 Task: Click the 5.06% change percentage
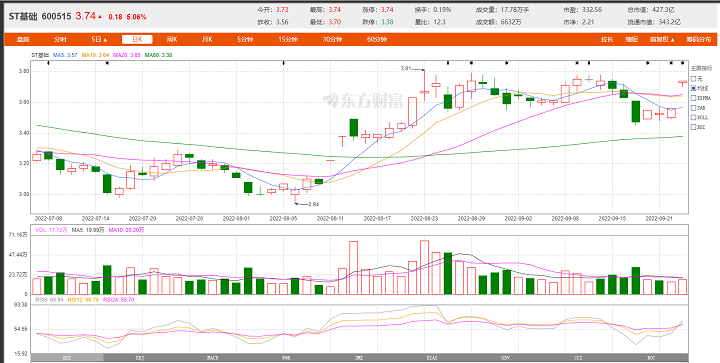point(136,17)
